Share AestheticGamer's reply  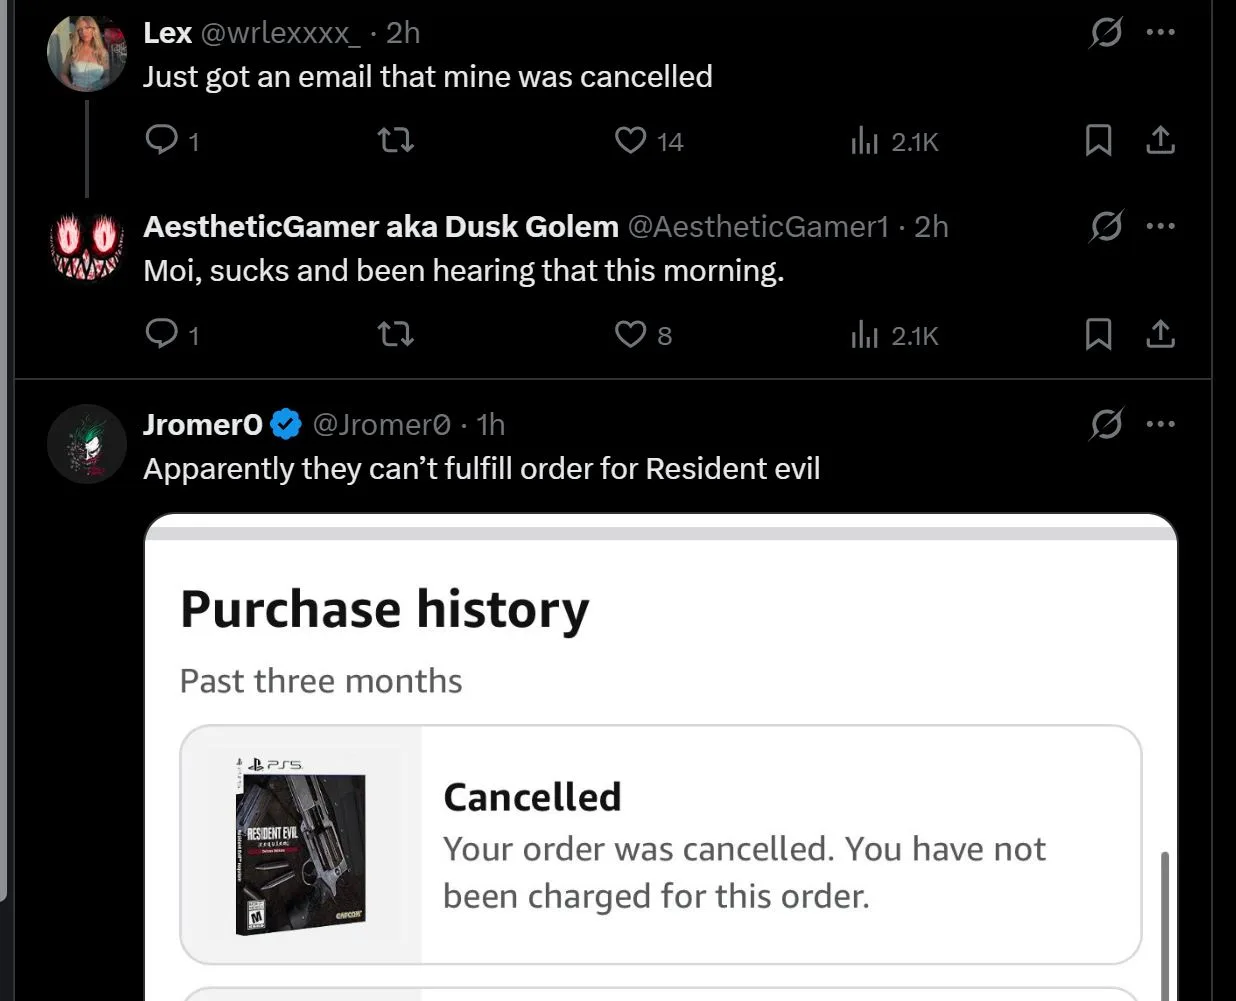pos(1160,334)
